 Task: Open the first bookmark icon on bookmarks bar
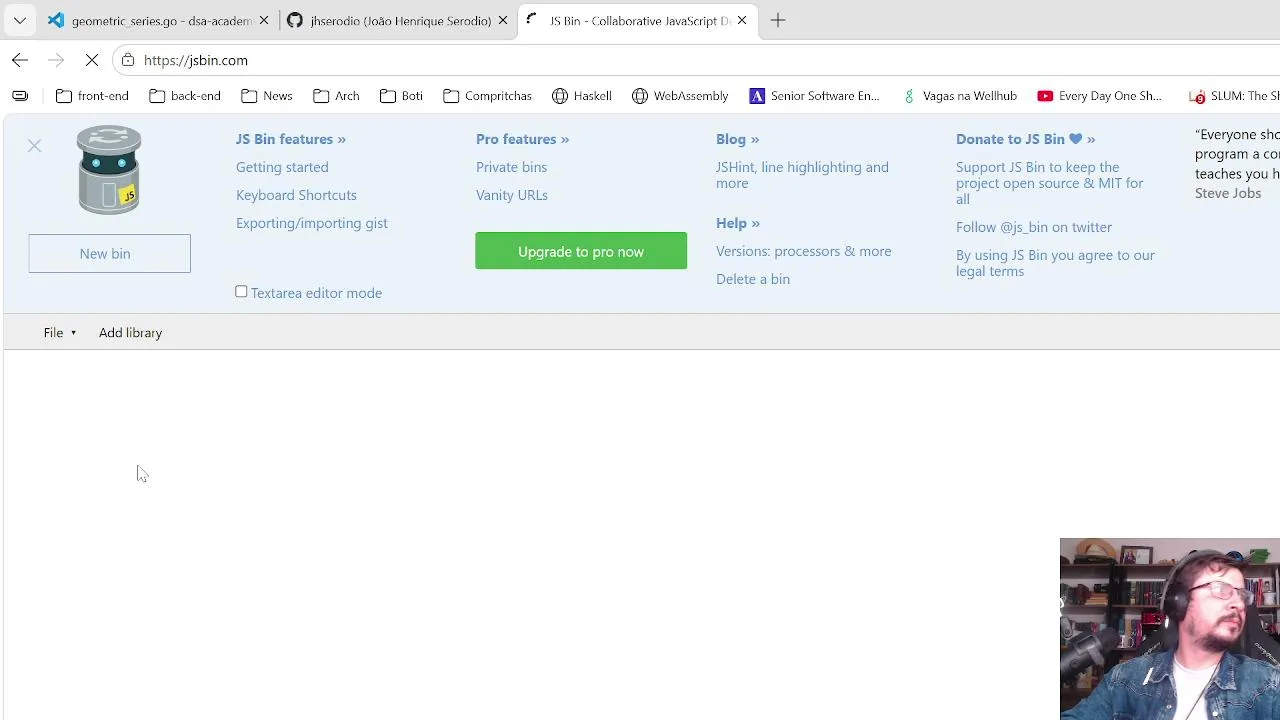tap(20, 96)
